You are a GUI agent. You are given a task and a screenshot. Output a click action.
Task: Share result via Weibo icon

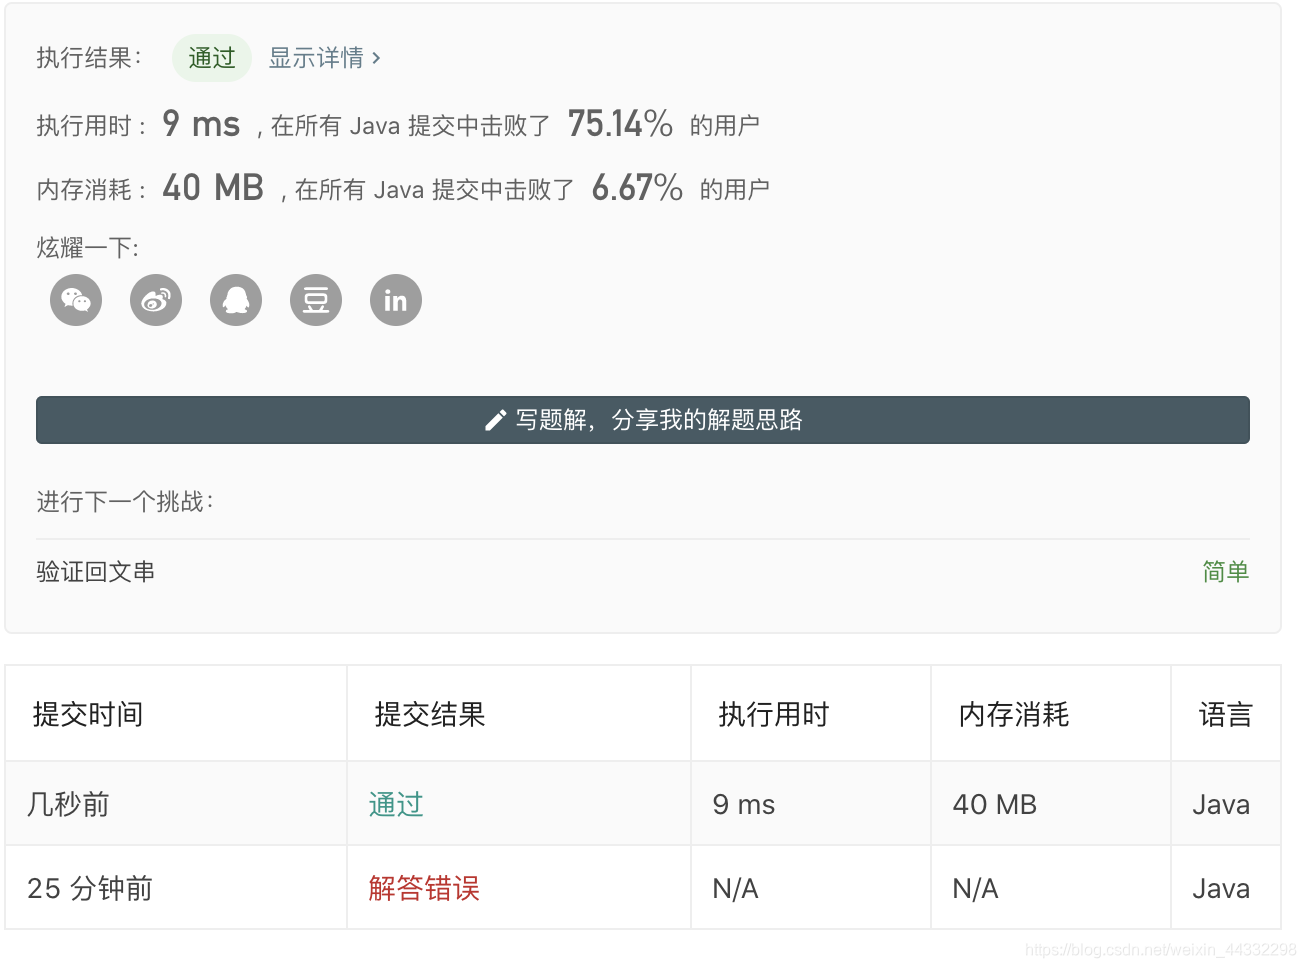pos(156,300)
